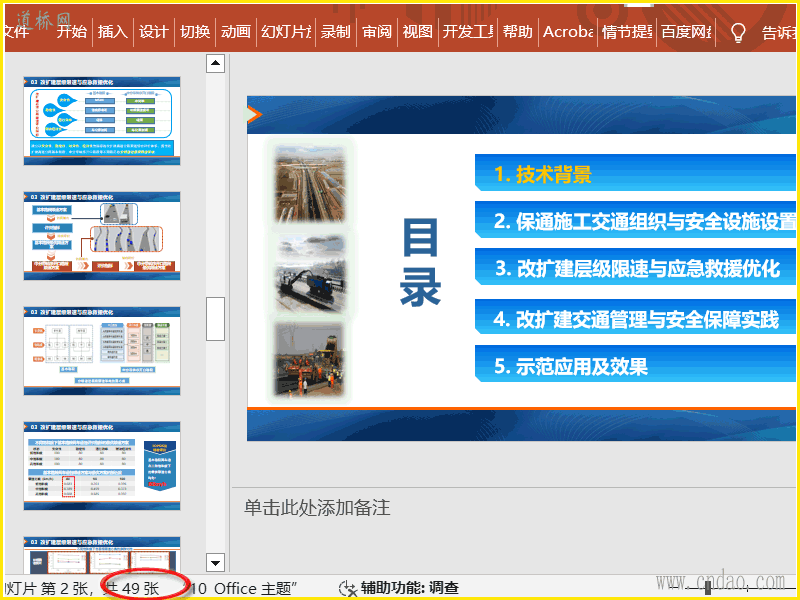Click the 1. 技术背景 heading on slide
This screenshot has width=800, height=600.
[x=543, y=174]
